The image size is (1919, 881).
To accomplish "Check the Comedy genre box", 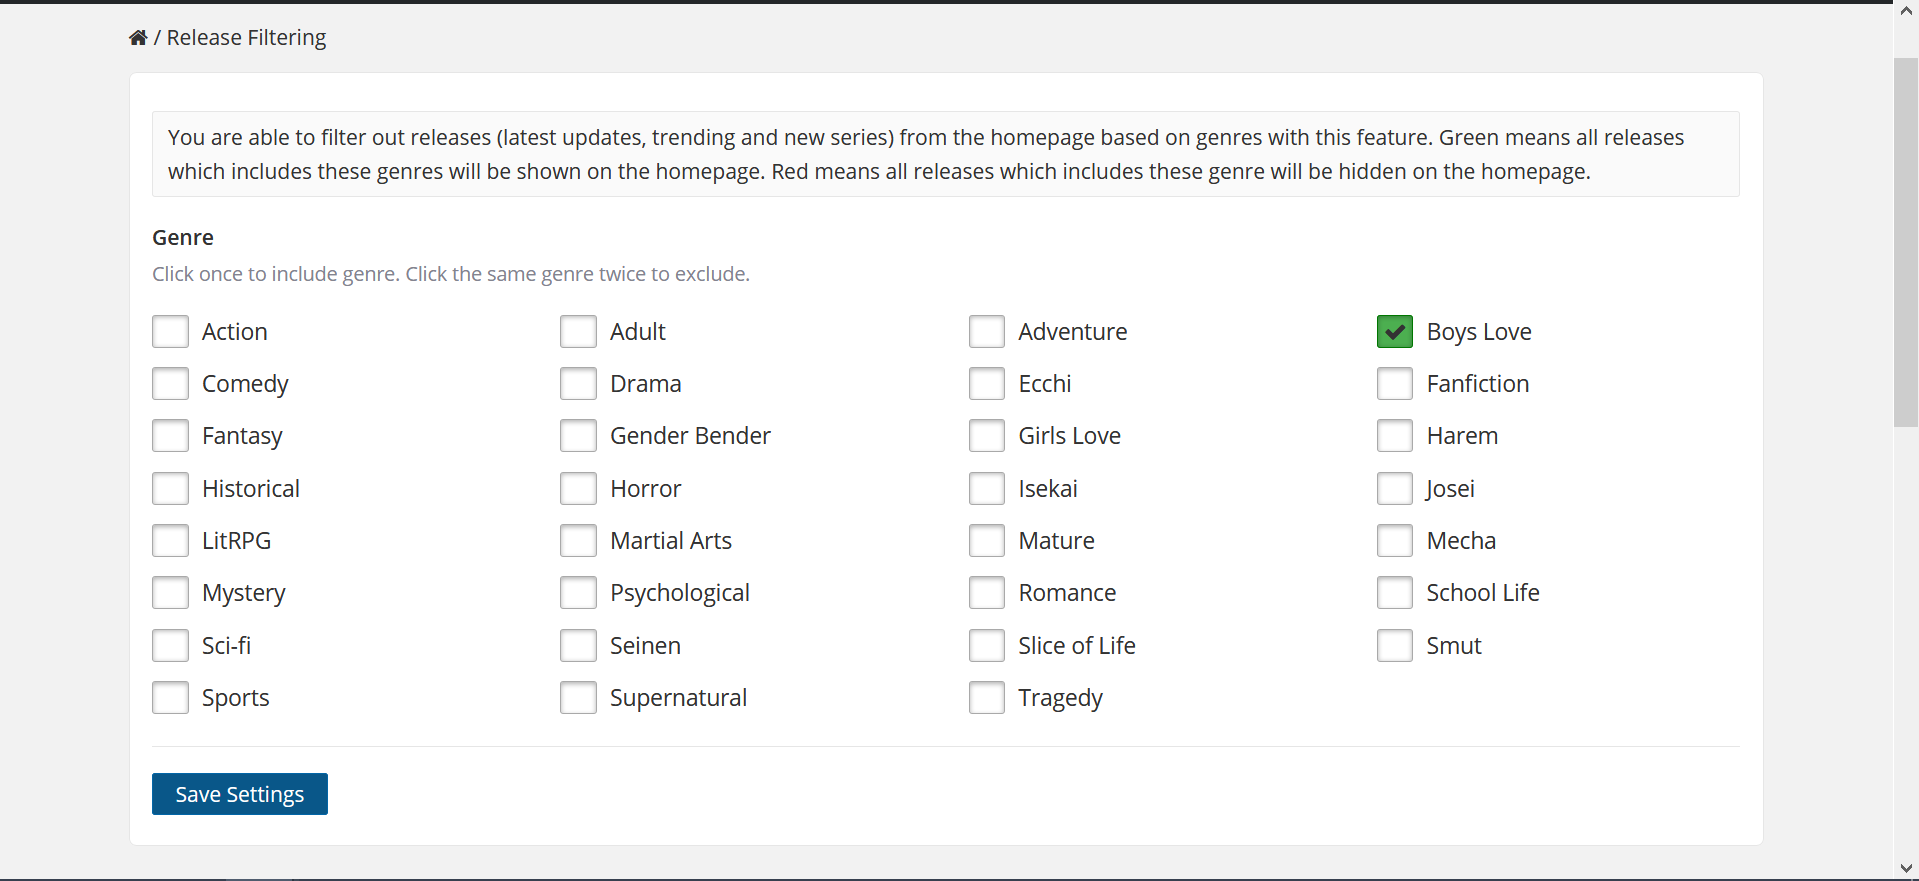I will [x=170, y=384].
